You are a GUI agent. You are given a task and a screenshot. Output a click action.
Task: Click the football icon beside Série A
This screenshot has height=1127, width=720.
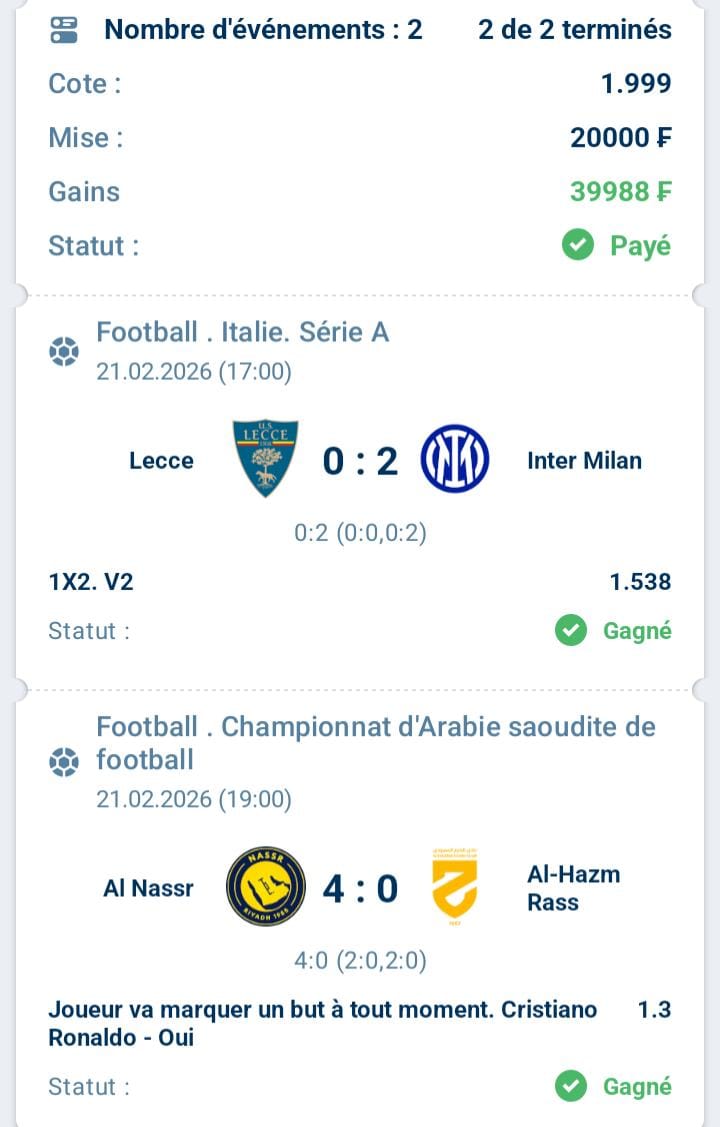pos(64,352)
